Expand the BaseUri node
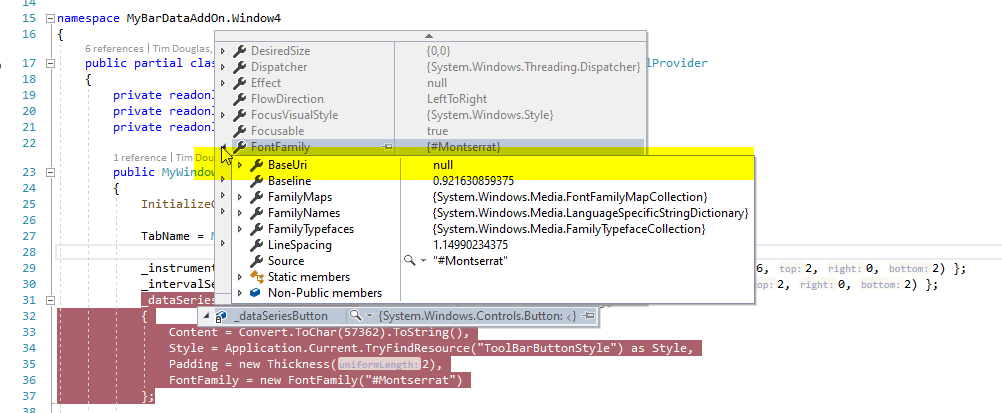The height and width of the screenshot is (413, 1002). click(x=240, y=165)
